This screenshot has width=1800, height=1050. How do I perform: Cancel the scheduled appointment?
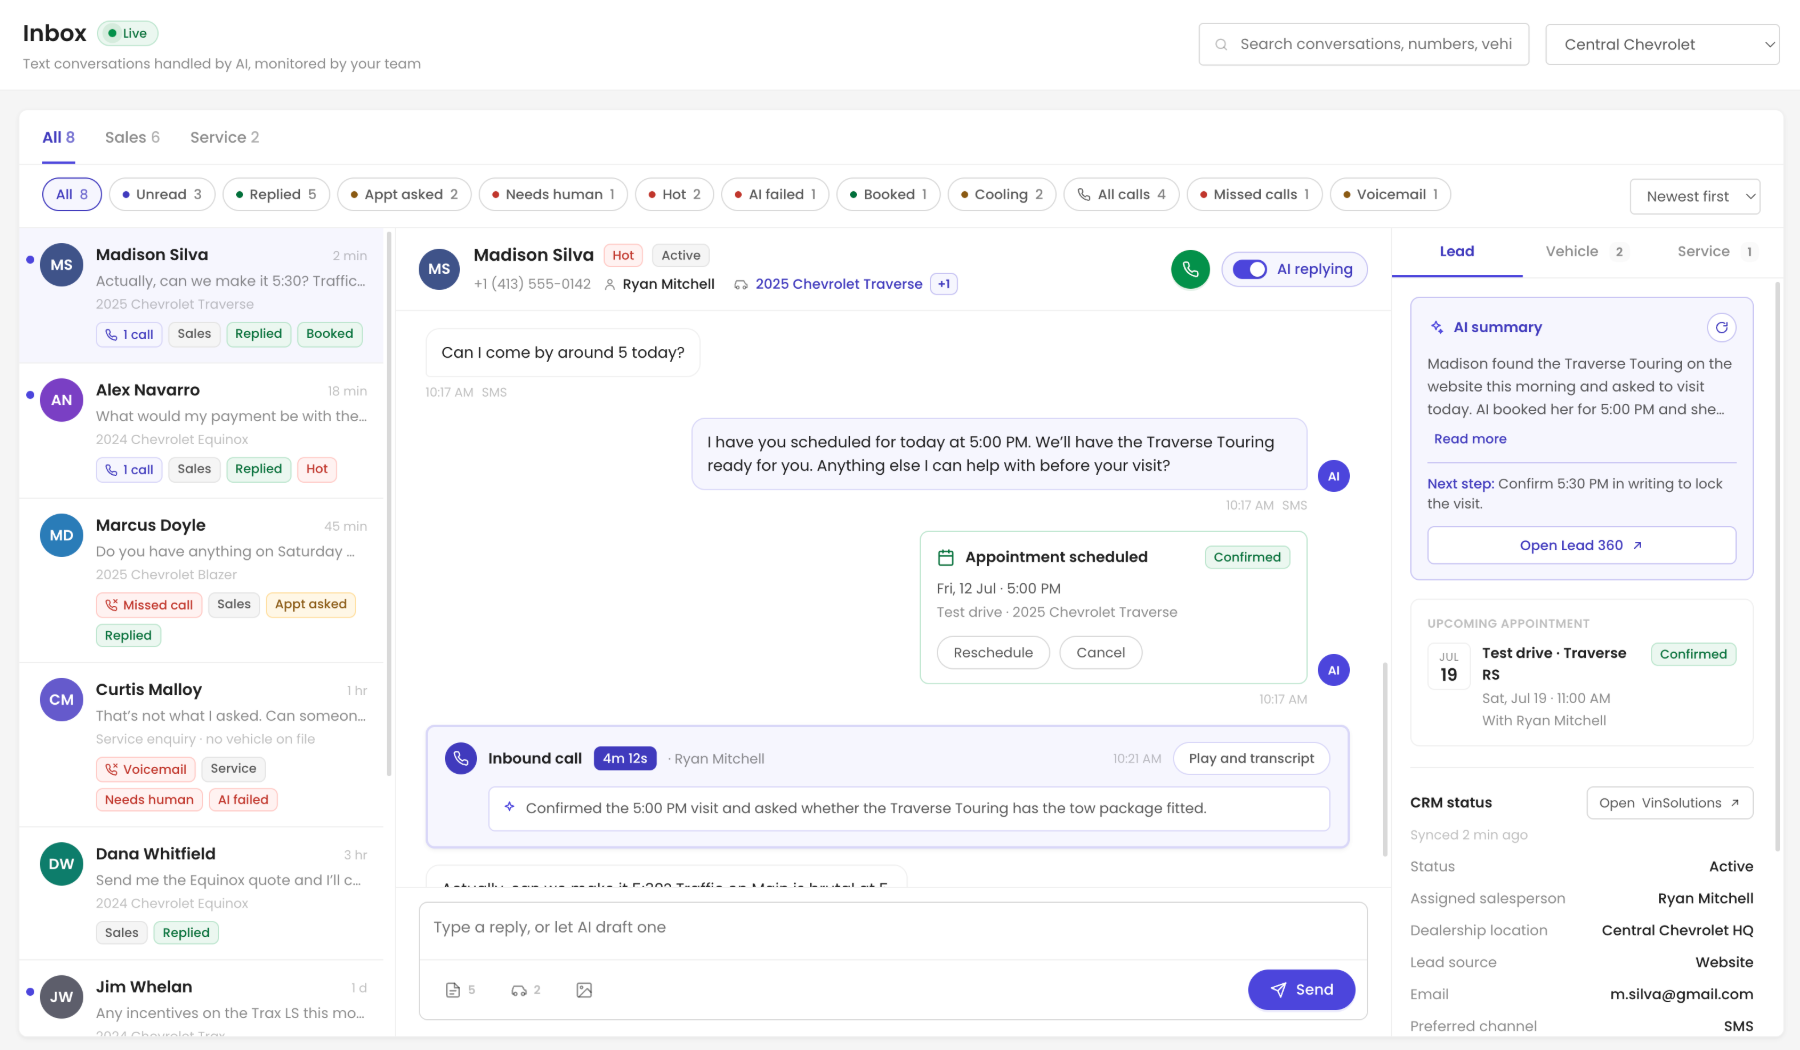(x=1100, y=653)
